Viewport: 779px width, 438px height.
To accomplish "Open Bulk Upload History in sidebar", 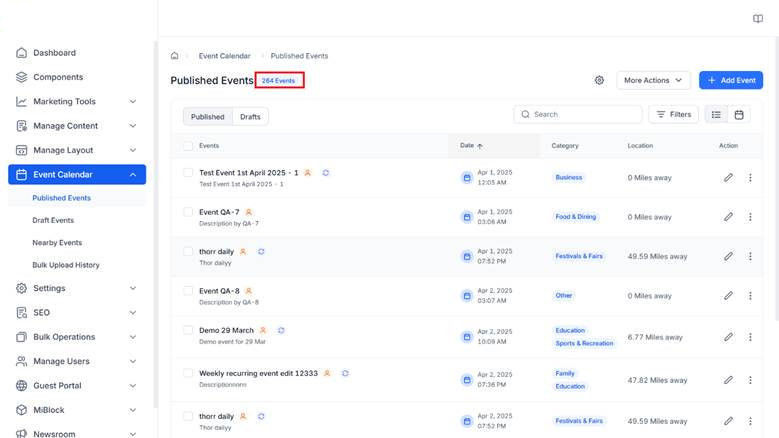I will point(66,265).
